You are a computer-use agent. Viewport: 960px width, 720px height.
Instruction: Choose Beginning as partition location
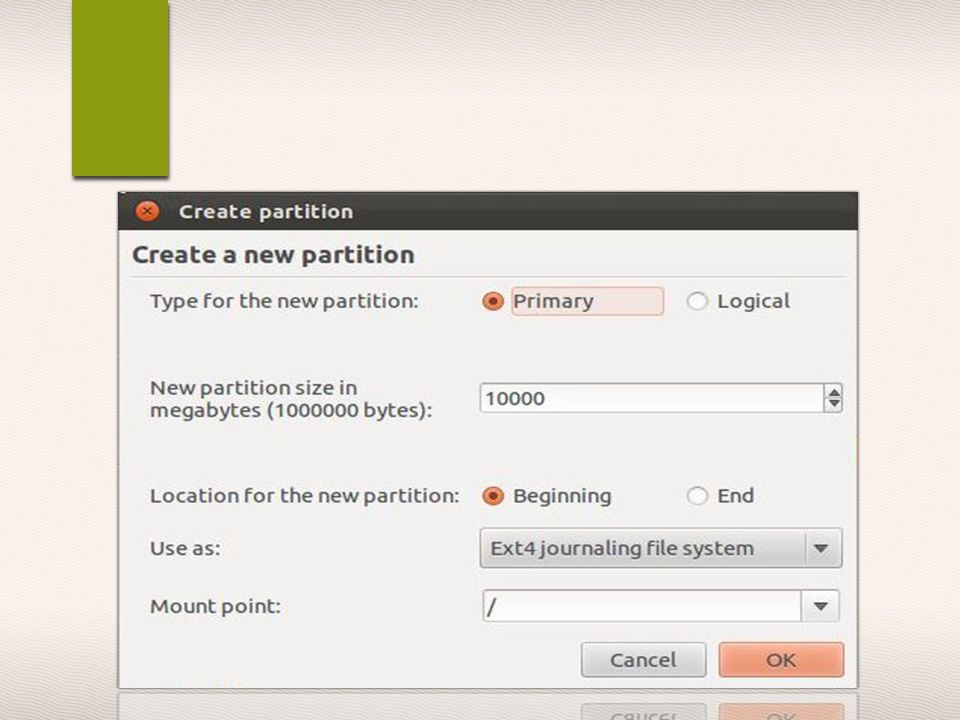[x=493, y=496]
